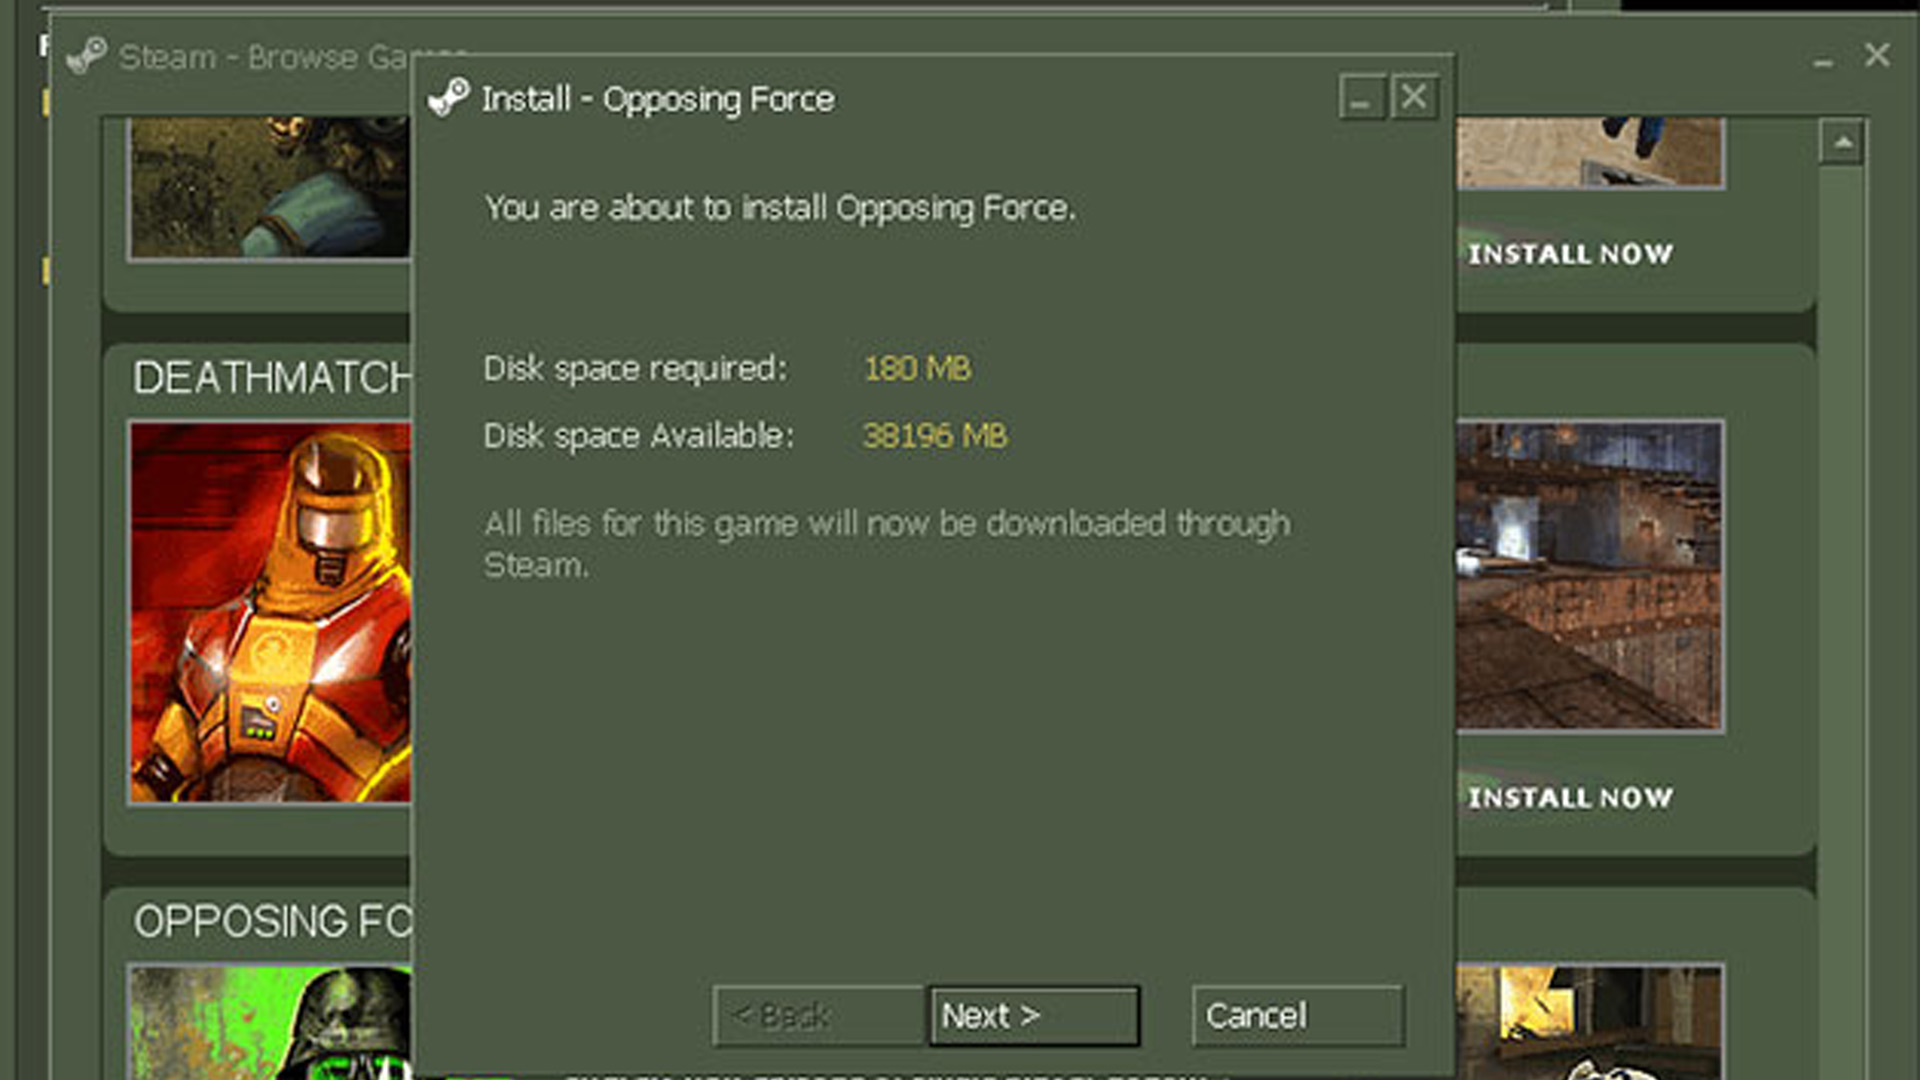Click the close button on install dialog

[x=1411, y=96]
